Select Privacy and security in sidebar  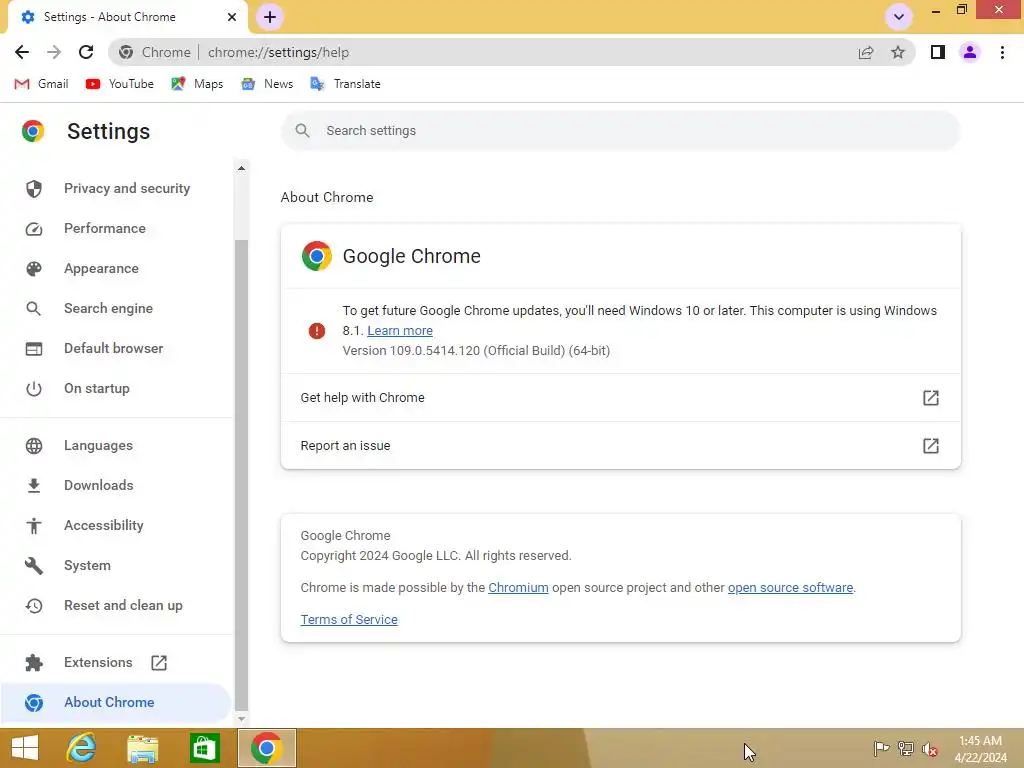pos(116,189)
